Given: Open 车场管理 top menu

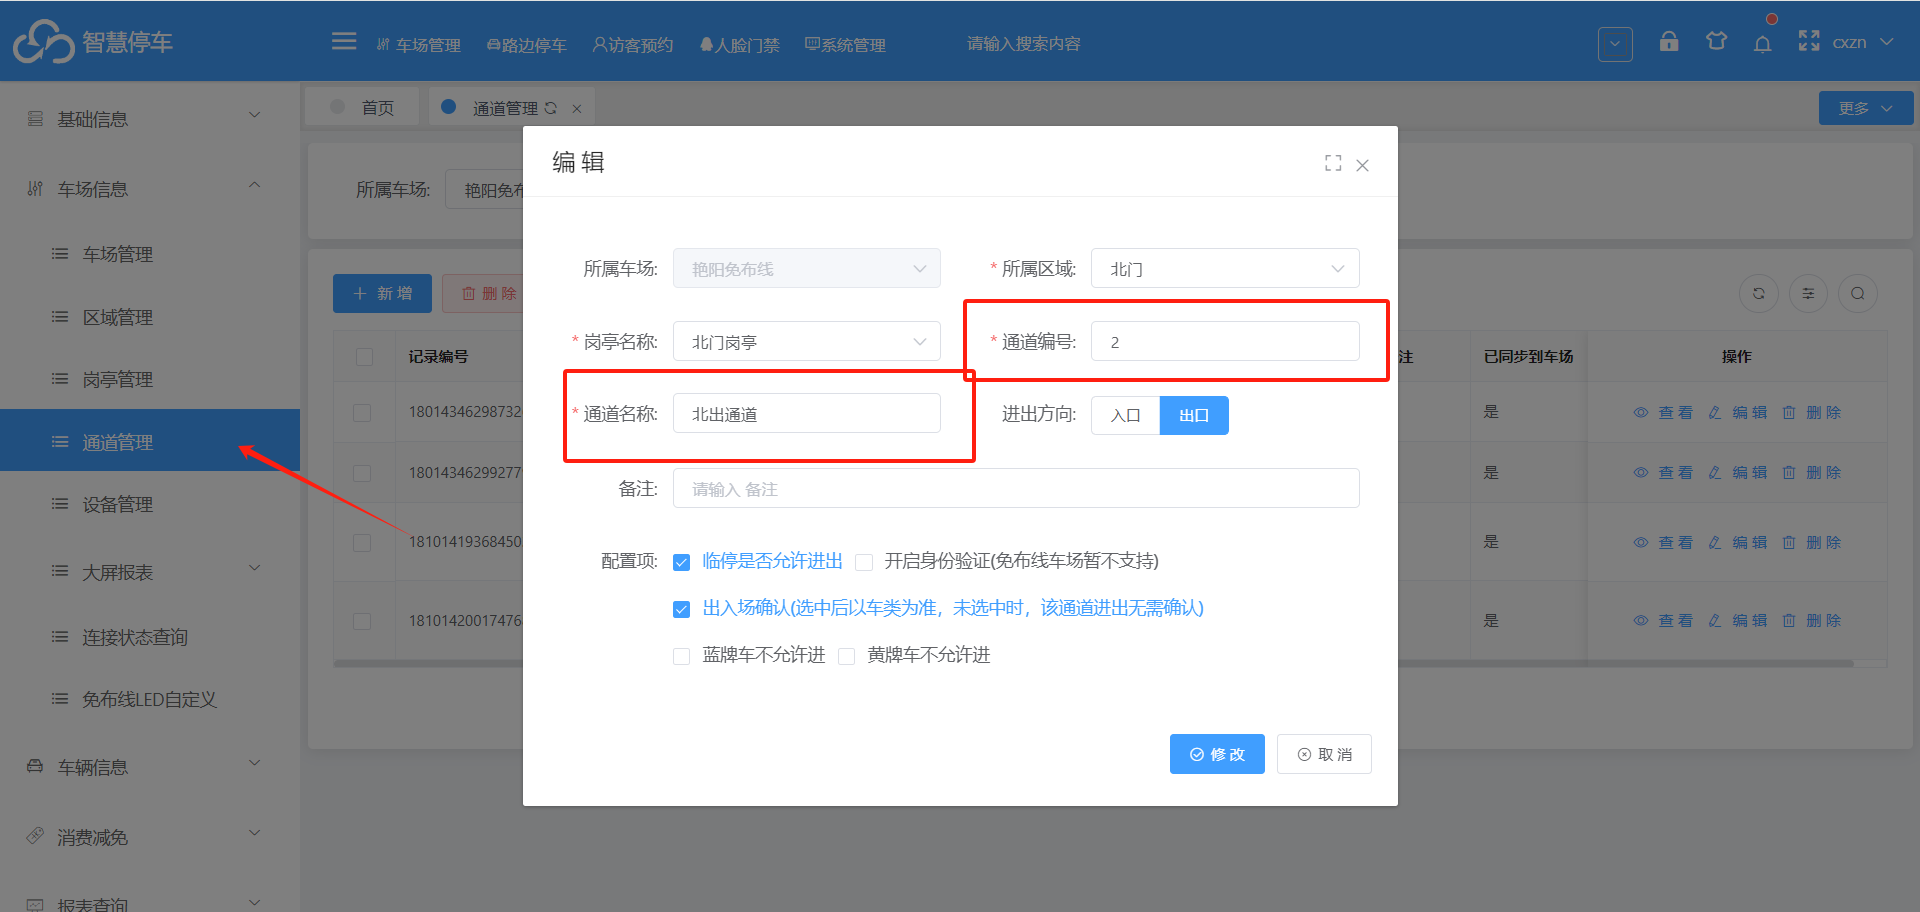Looking at the screenshot, I should (x=418, y=44).
